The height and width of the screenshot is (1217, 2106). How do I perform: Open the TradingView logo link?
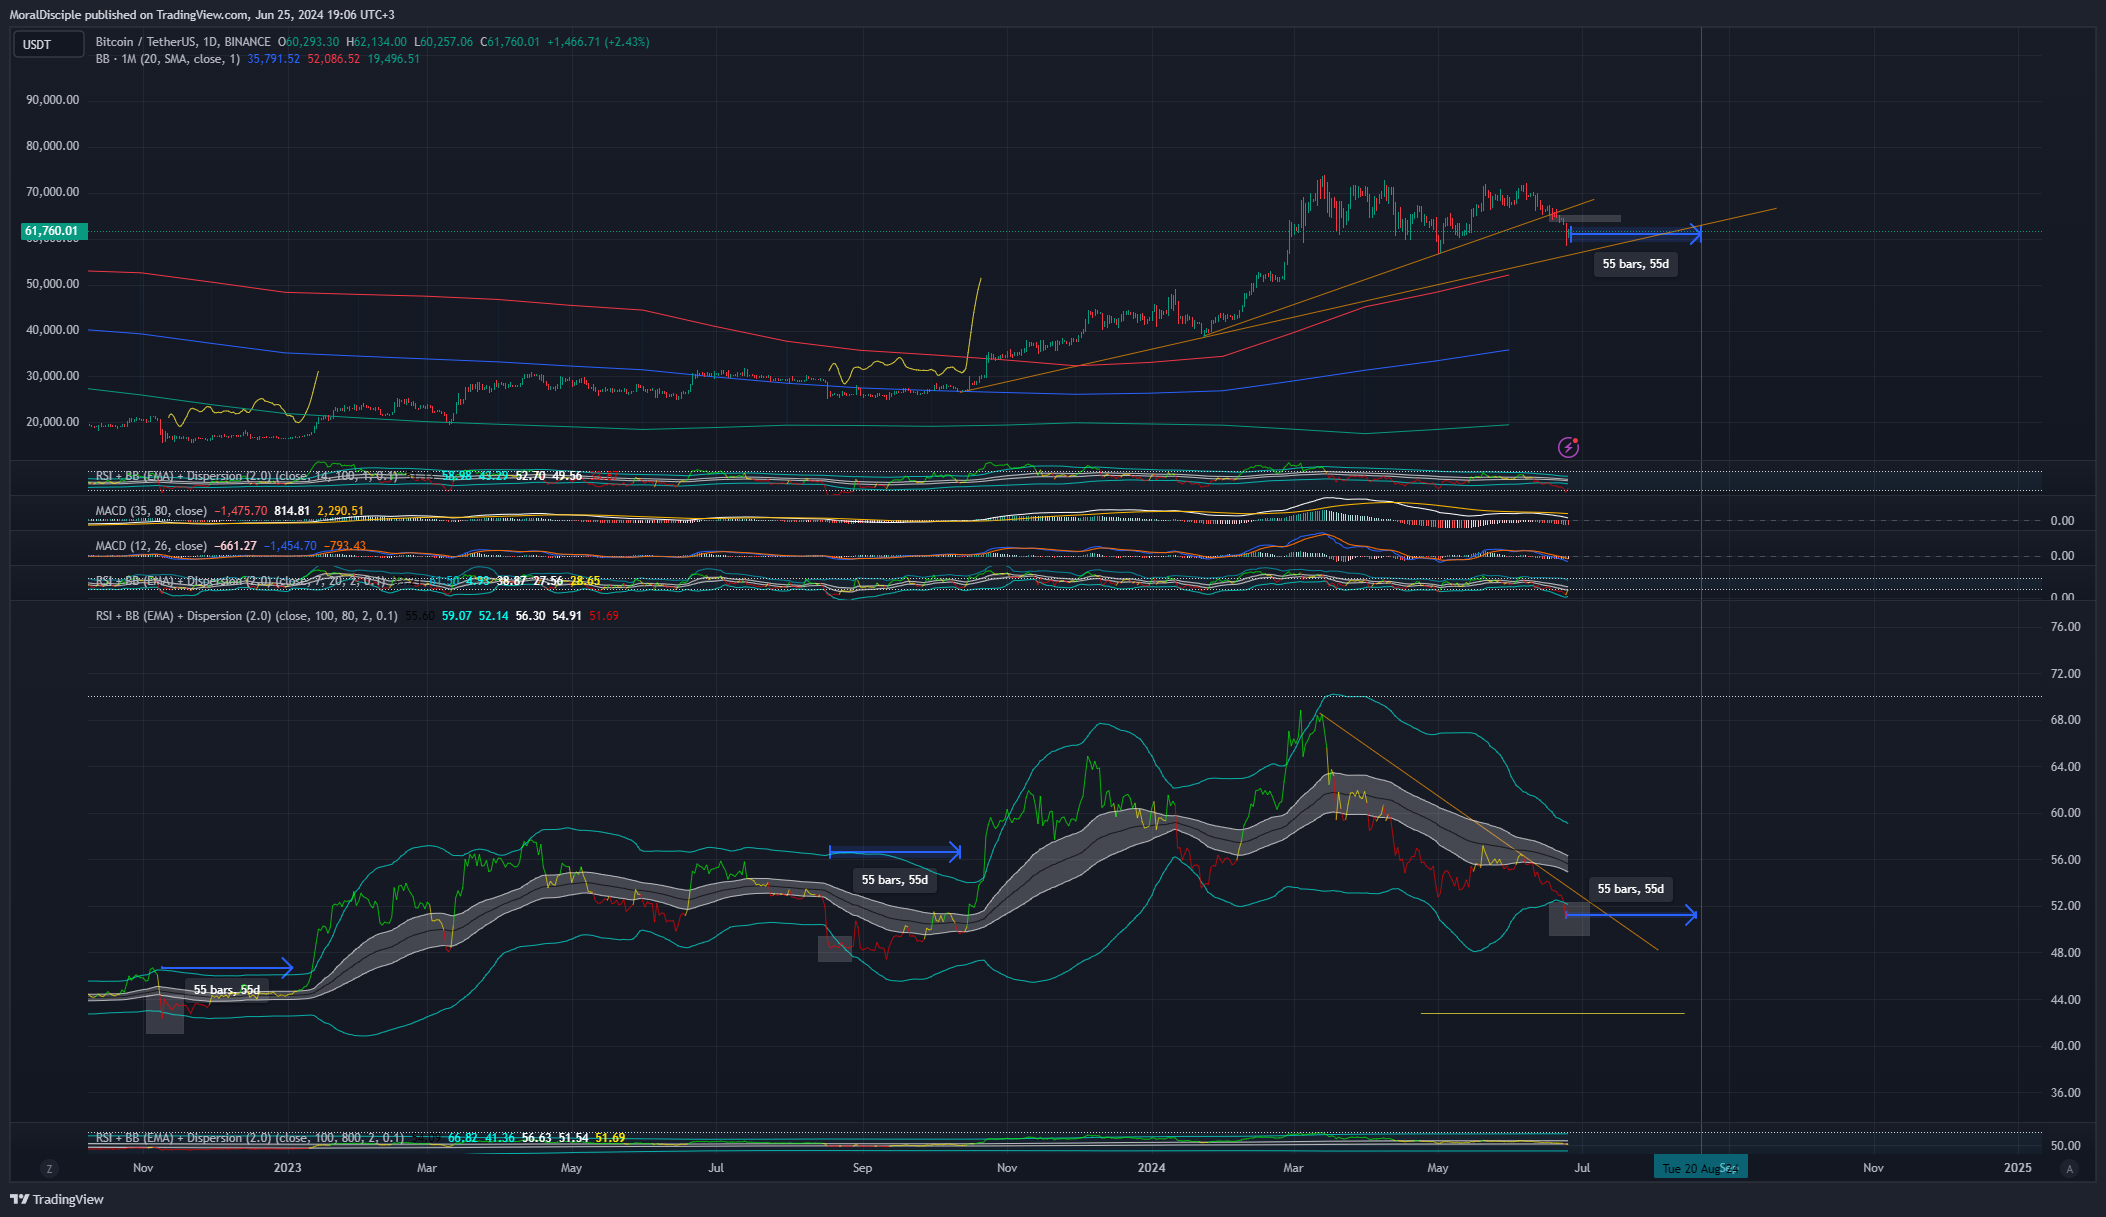click(x=57, y=1199)
